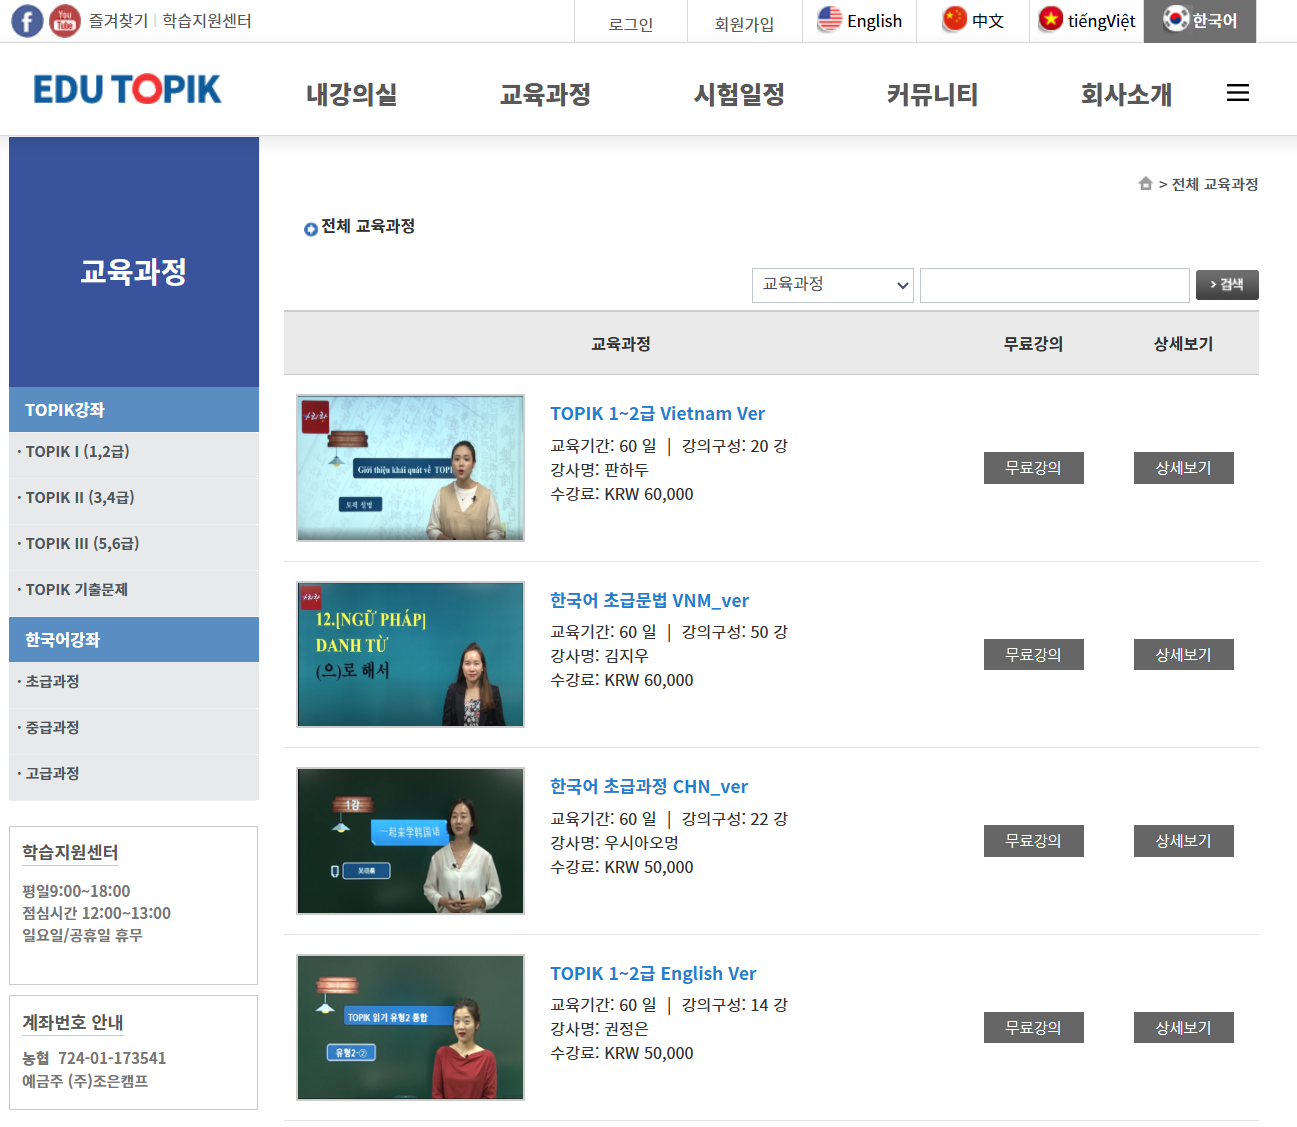Image resolution: width=1297 pixels, height=1127 pixels.
Task: Open the TOPIK 1~2급 English Ver link
Action: [653, 973]
